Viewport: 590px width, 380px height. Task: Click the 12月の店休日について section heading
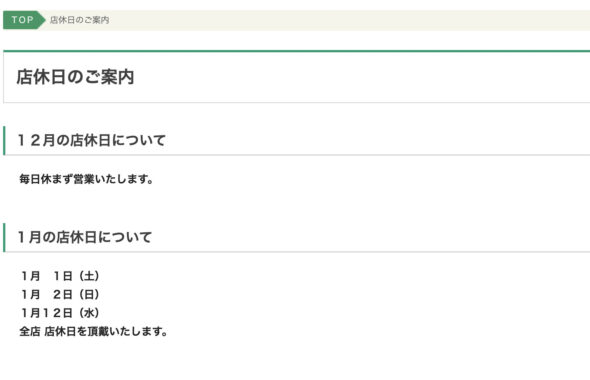coord(91,140)
